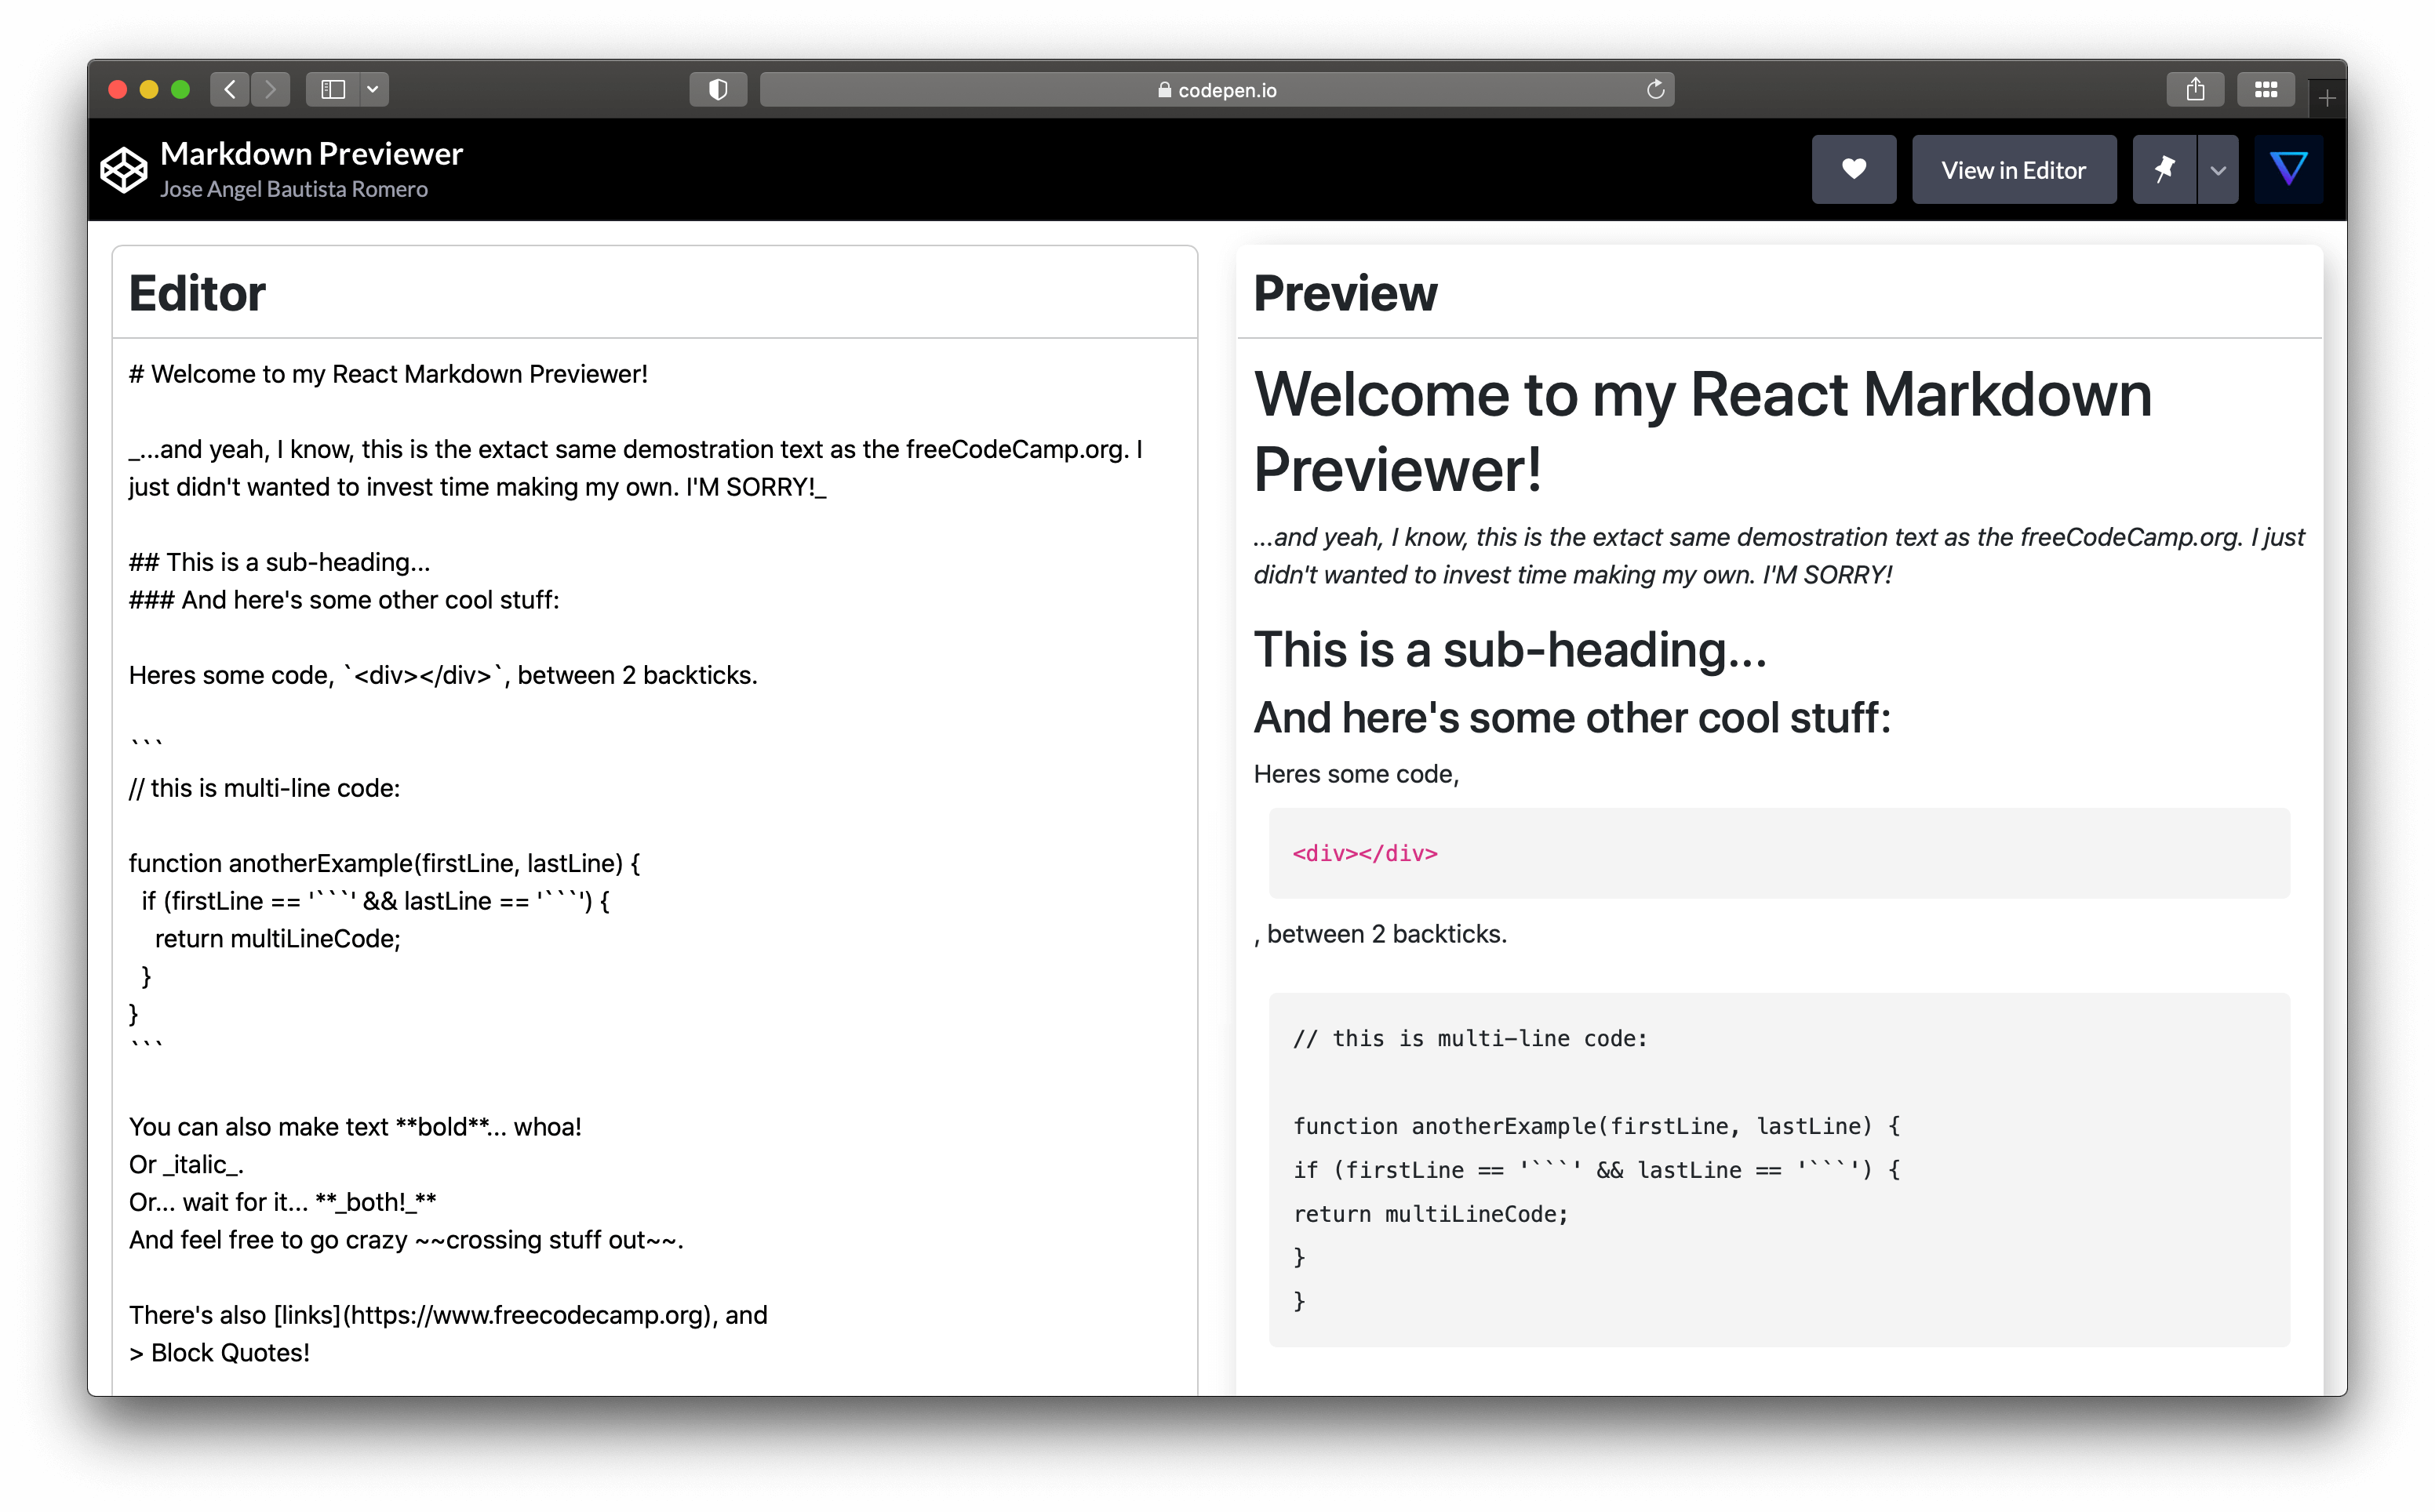The width and height of the screenshot is (2435, 1512).
Task: Add a new tab with plus button
Action: pyautogui.click(x=2327, y=98)
